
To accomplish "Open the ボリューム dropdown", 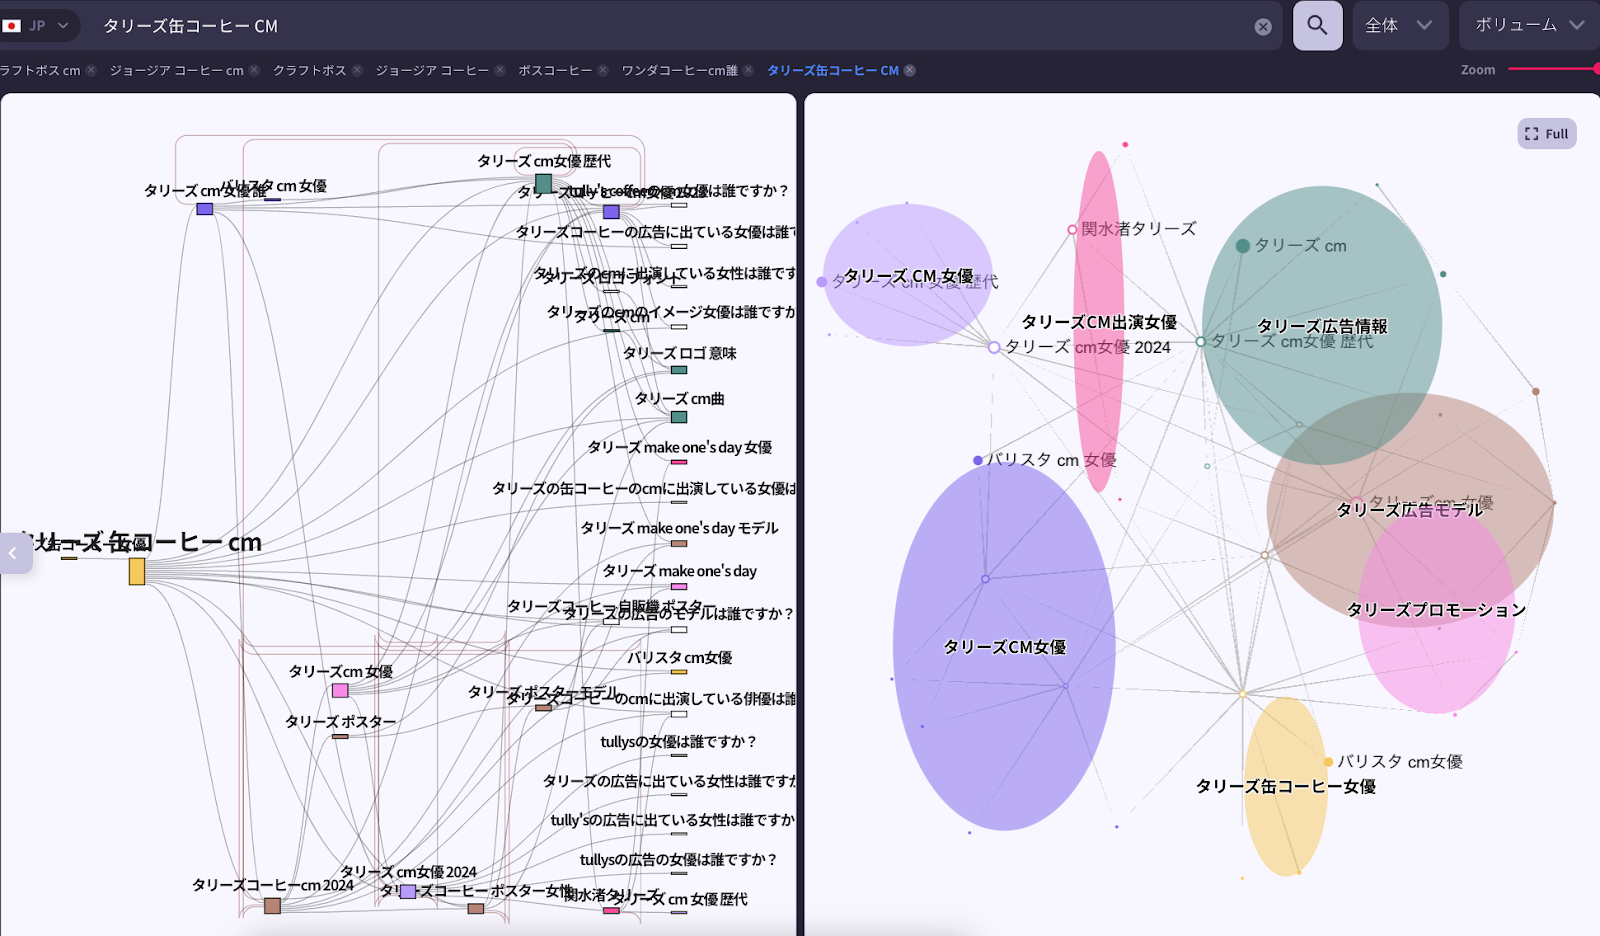I will [1530, 25].
